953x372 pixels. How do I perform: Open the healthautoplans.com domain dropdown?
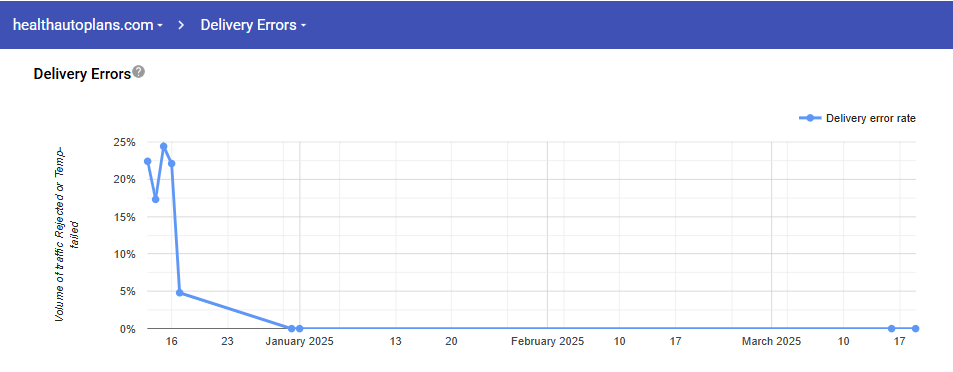[x=88, y=25]
